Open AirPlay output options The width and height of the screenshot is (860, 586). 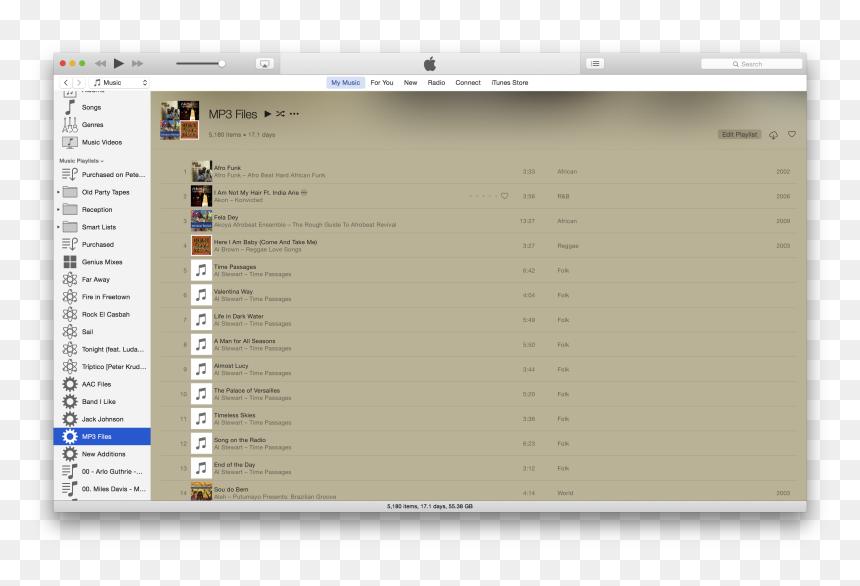coord(264,64)
